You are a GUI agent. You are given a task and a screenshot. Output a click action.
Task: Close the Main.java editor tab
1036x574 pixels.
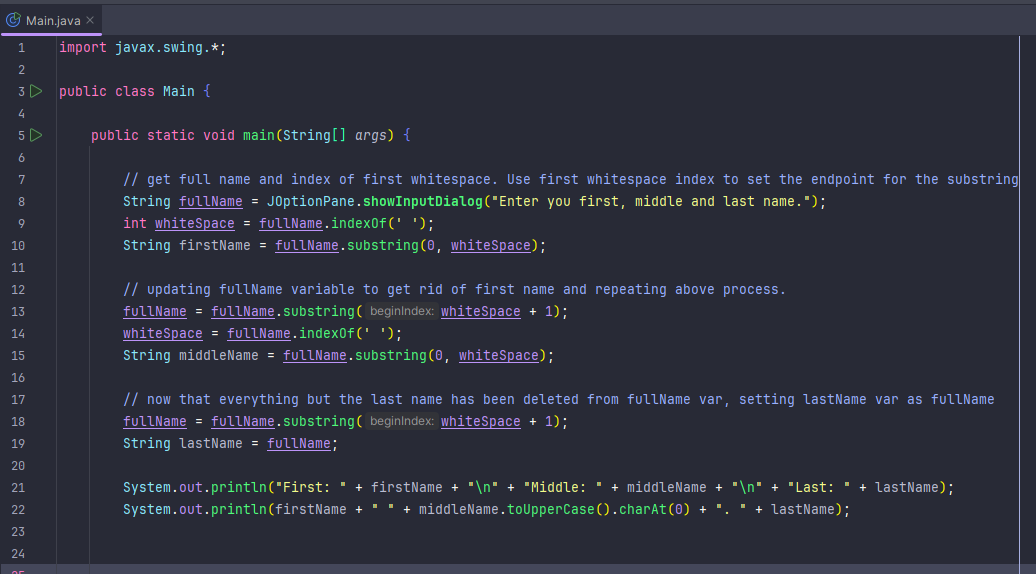[90, 20]
